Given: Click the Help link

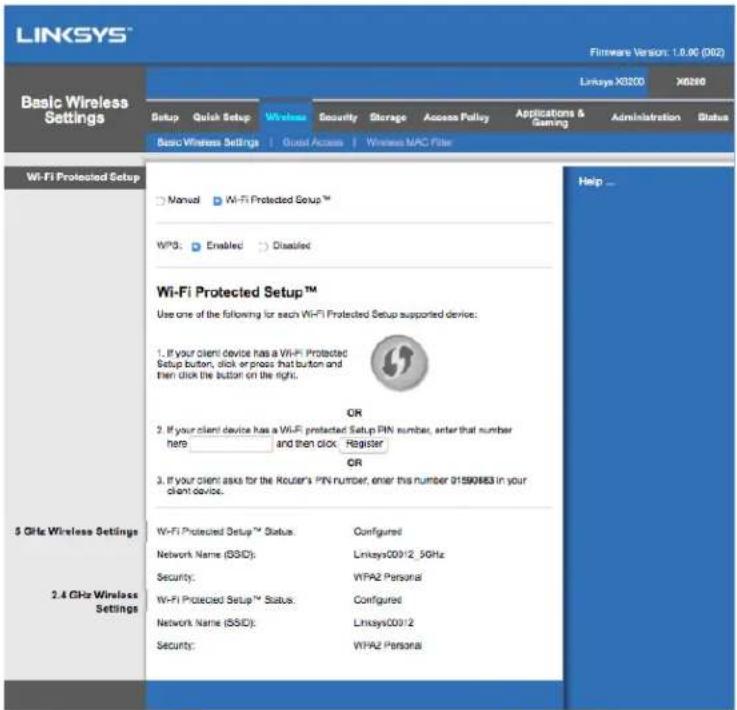Looking at the screenshot, I should (596, 182).
